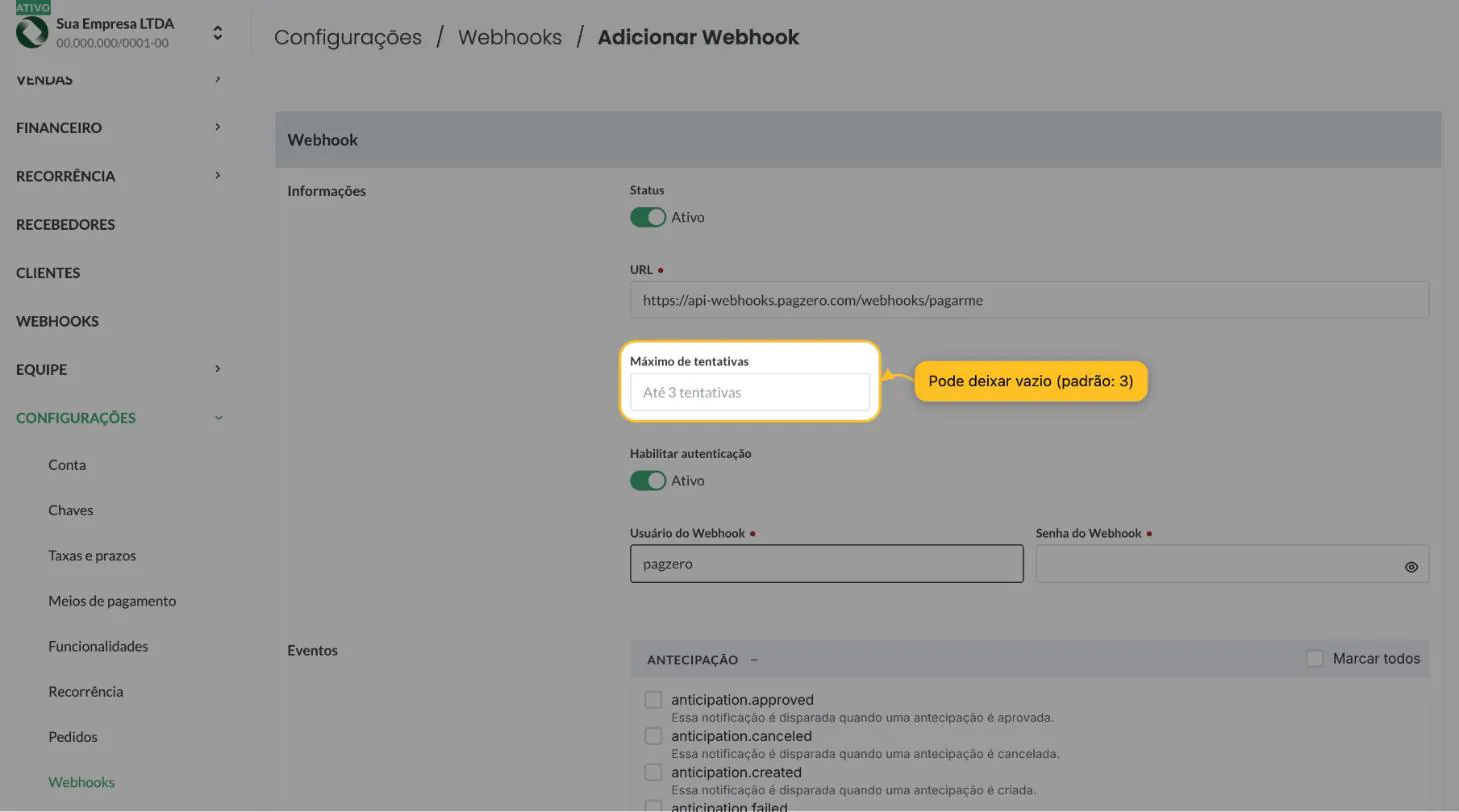Image resolution: width=1459 pixels, height=812 pixels.
Task: Click the URL input field
Action: [1029, 300]
